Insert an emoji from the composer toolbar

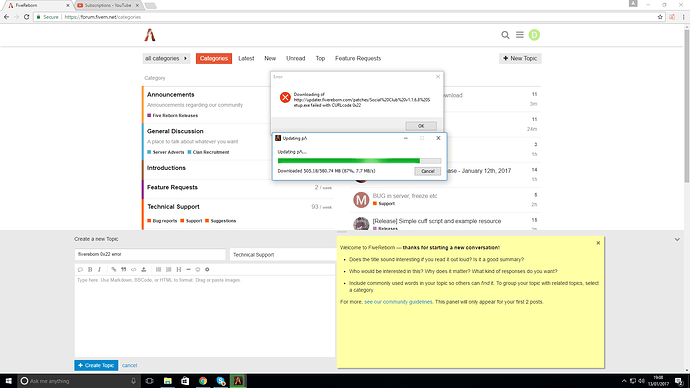point(198,269)
